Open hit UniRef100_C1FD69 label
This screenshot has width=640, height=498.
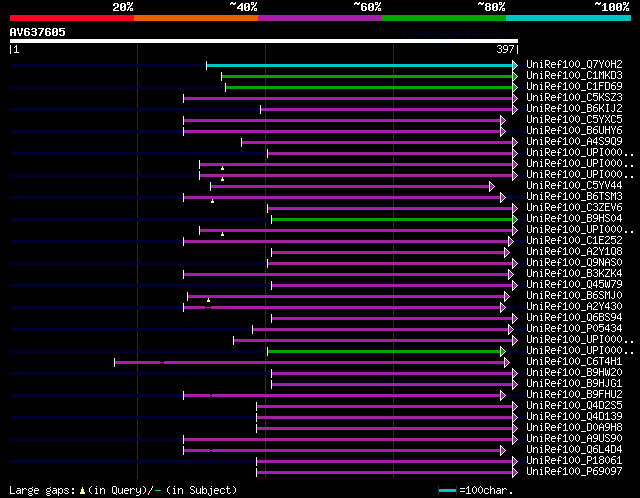[x=574, y=87]
